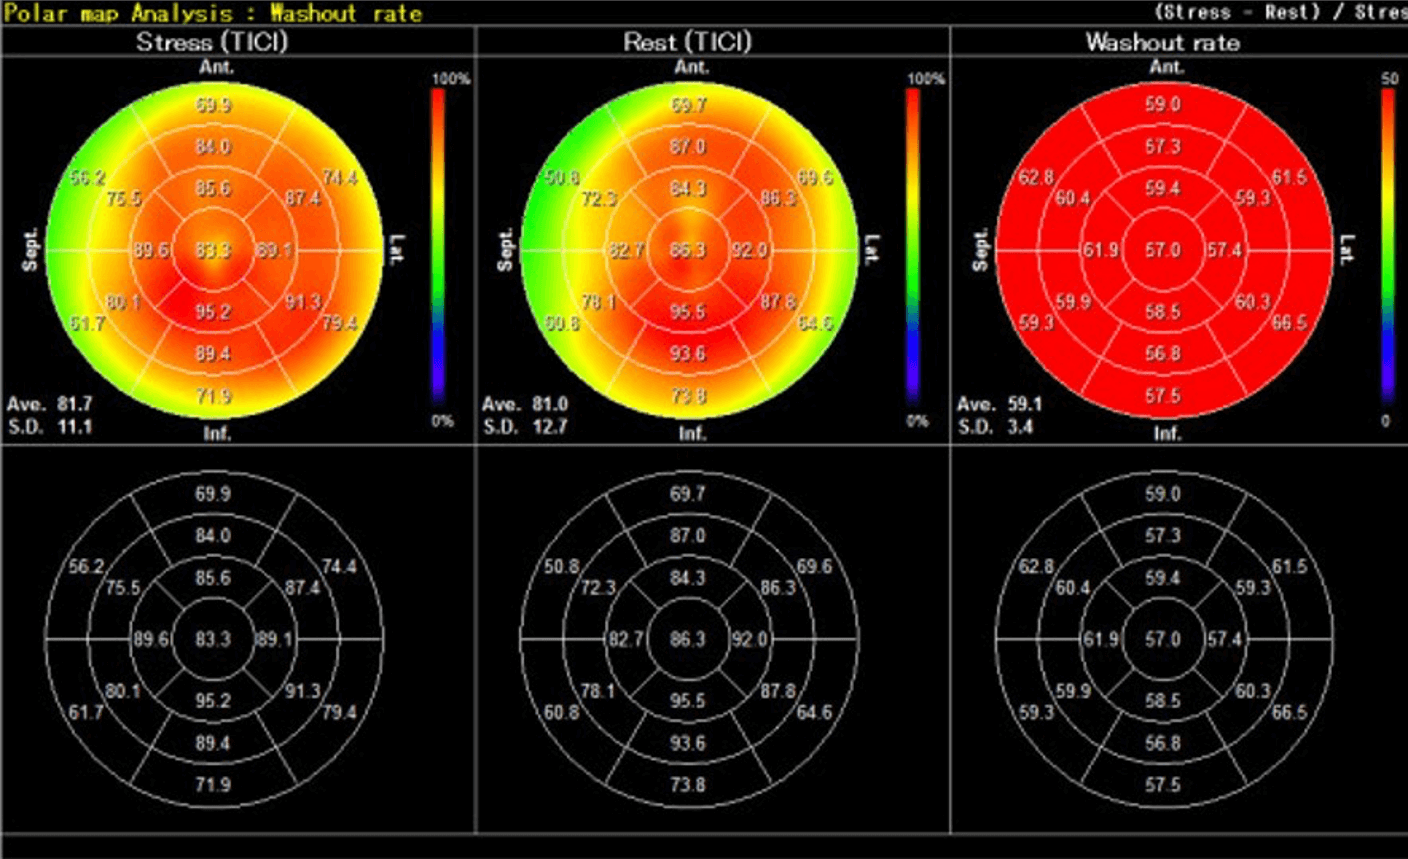This screenshot has width=1408, height=859.
Task: Select the Washout rate panel header
Action: tap(1162, 42)
